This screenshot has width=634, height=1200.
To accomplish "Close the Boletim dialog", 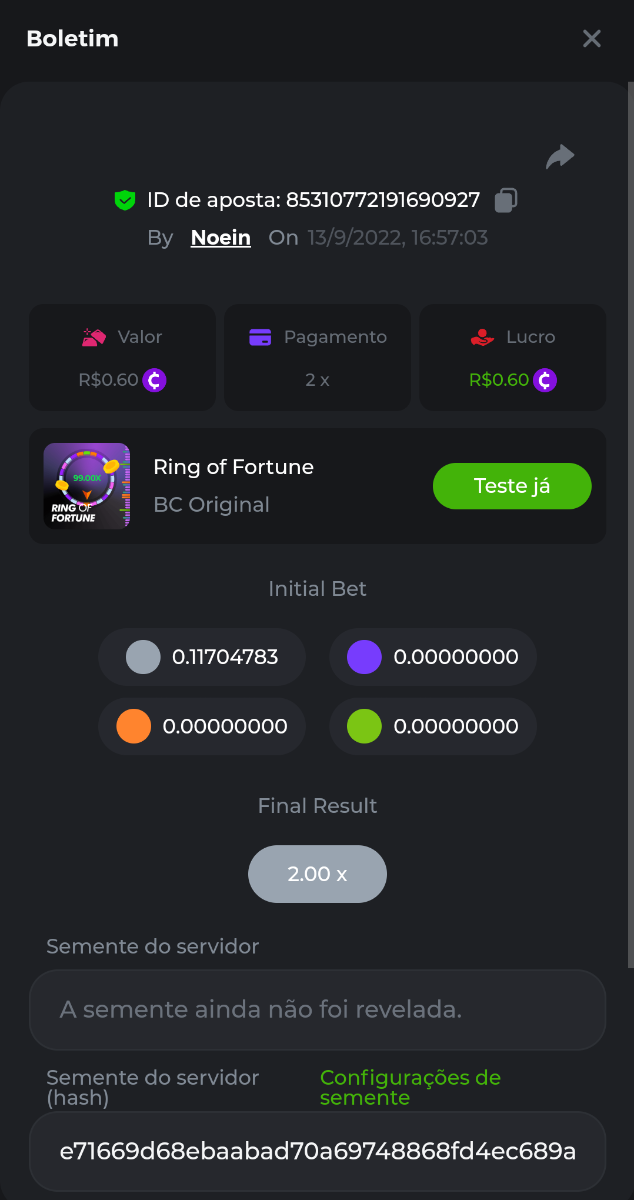I will pyautogui.click(x=592, y=39).
